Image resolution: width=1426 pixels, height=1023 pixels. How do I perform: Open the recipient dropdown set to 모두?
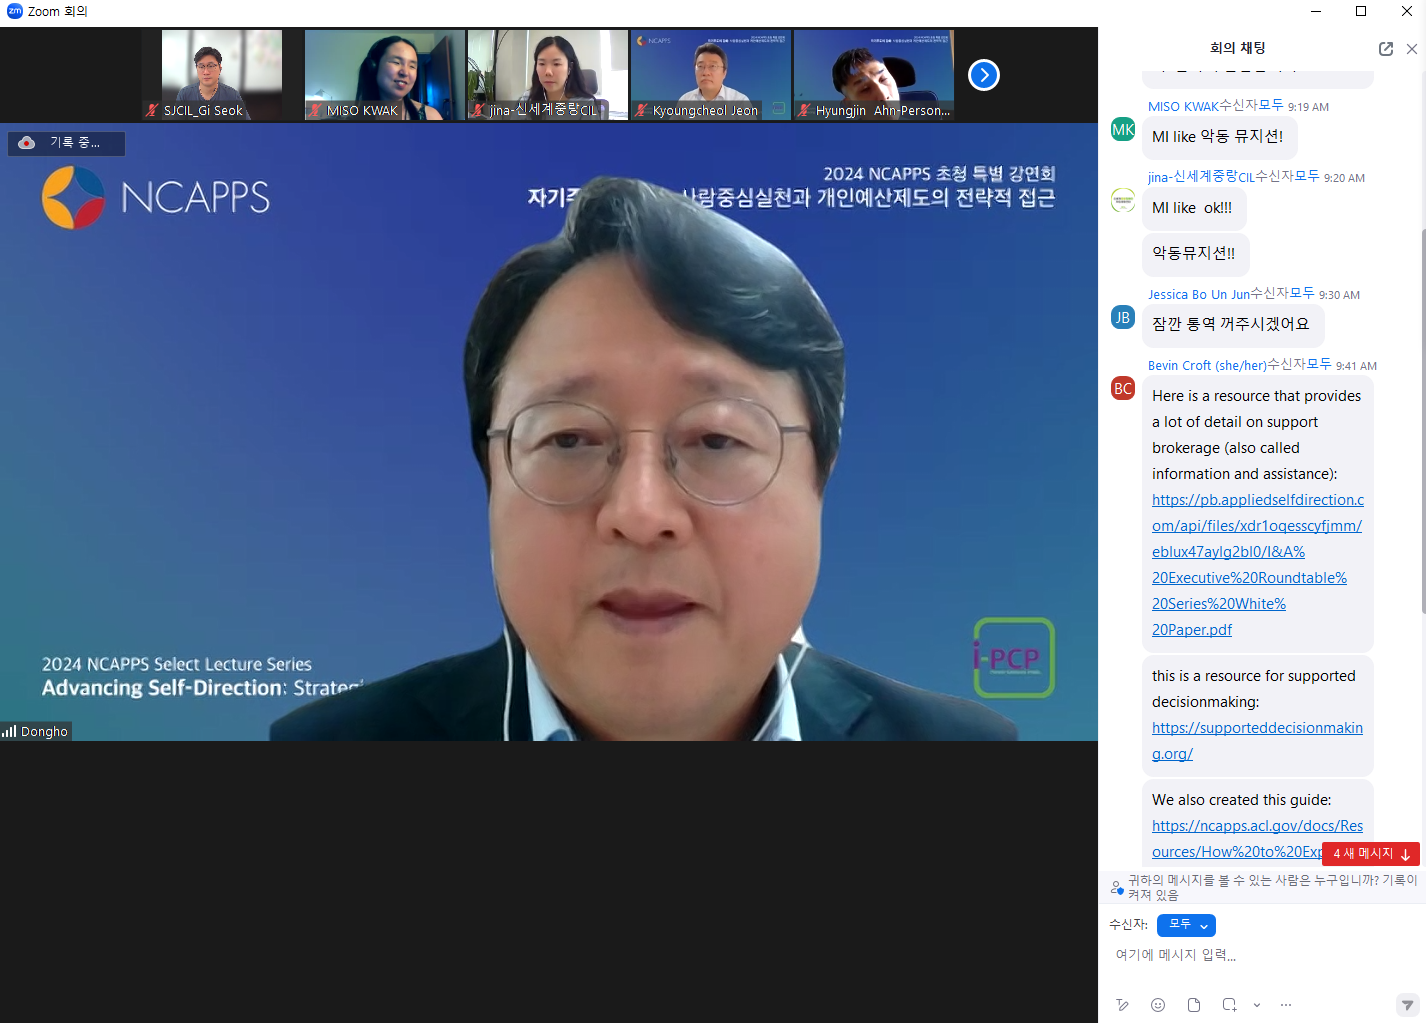click(x=1186, y=925)
